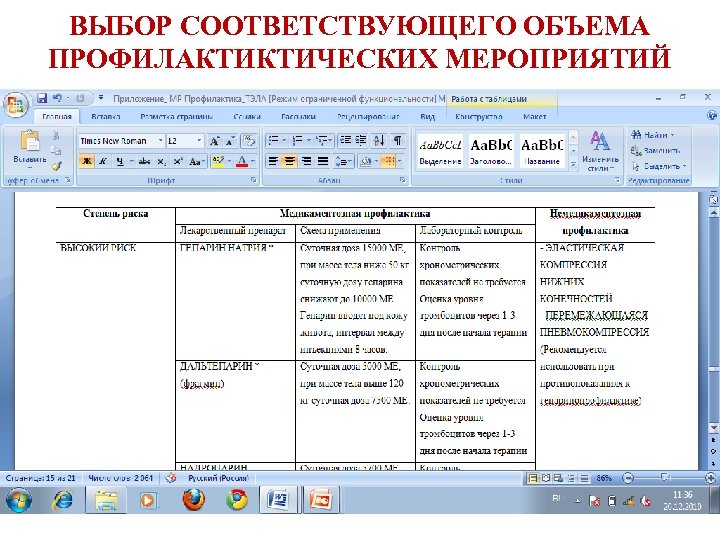
Task: Open Customize Quick Access Toolbar arrow
Action: 101,98
